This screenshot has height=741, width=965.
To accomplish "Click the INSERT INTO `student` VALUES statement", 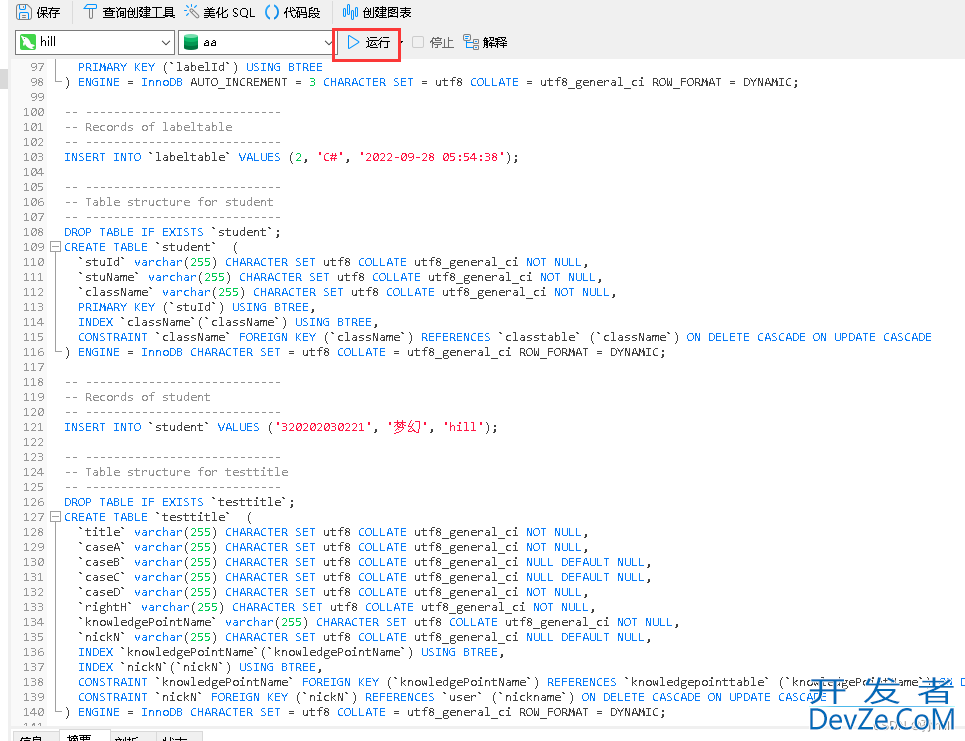I will 281,427.
